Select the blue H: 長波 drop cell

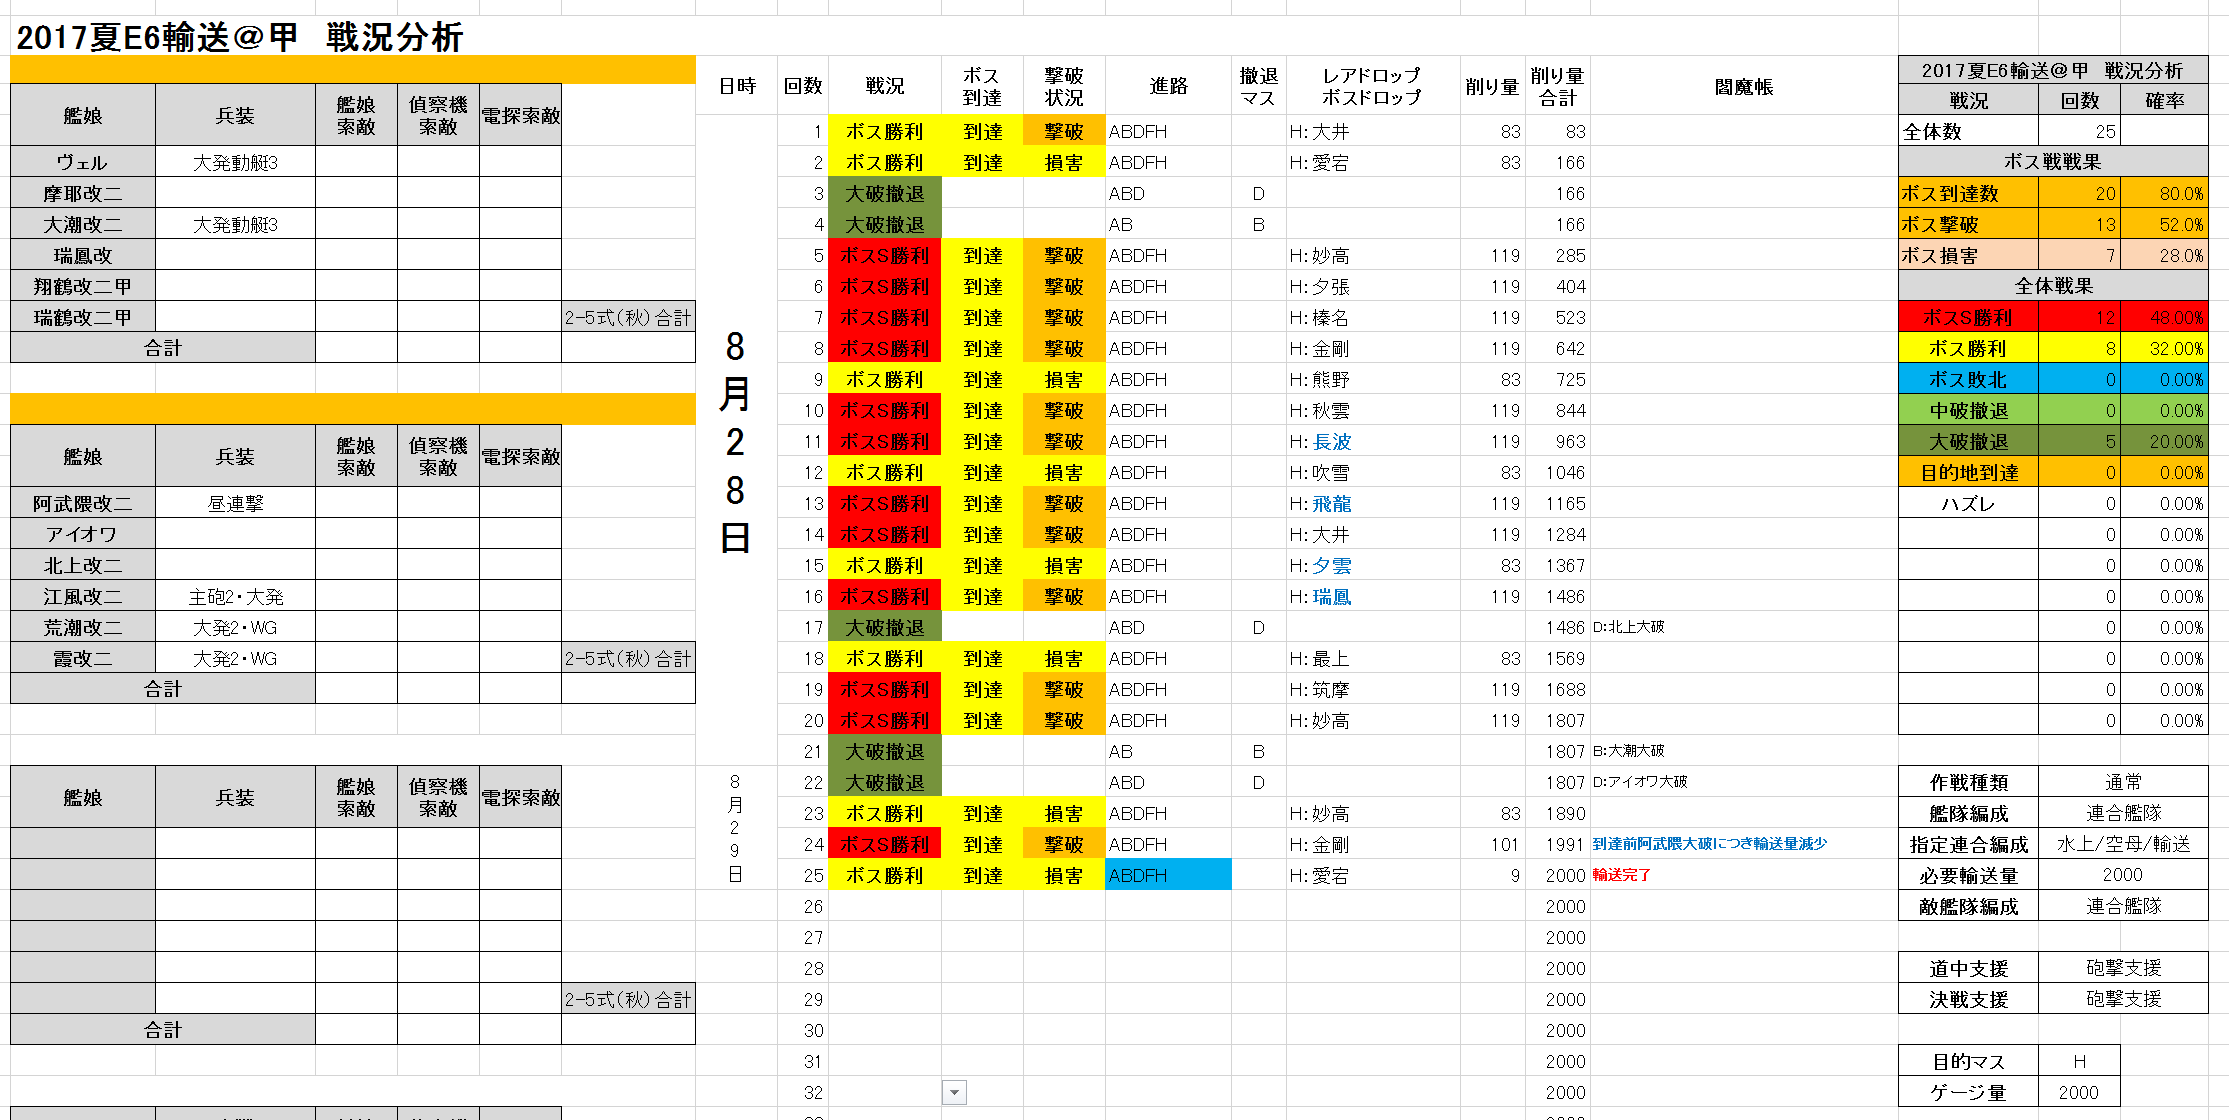pos(1320,441)
